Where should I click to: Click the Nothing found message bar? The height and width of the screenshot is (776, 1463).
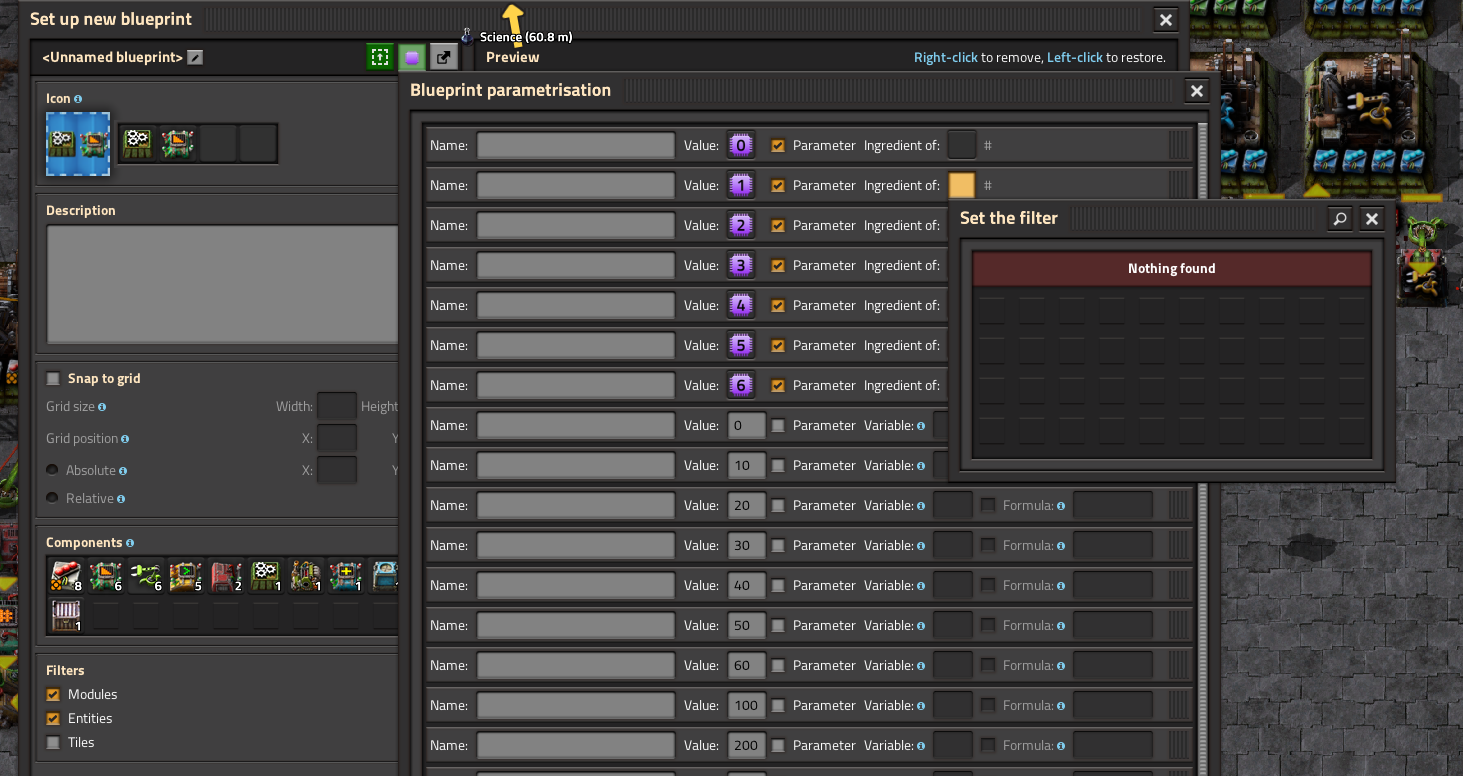click(x=1172, y=268)
